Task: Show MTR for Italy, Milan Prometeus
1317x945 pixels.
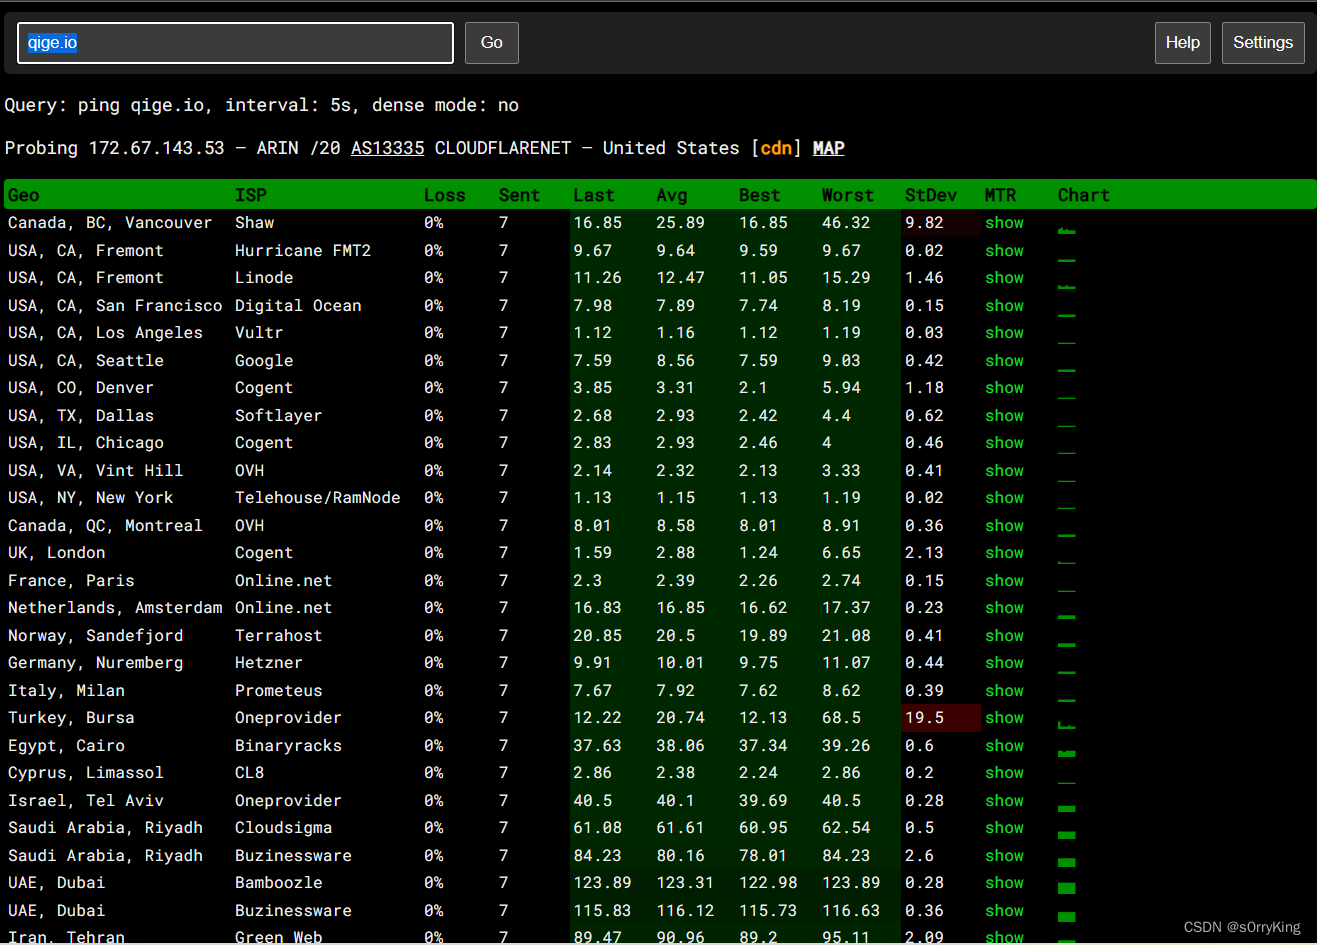Action: [1004, 691]
